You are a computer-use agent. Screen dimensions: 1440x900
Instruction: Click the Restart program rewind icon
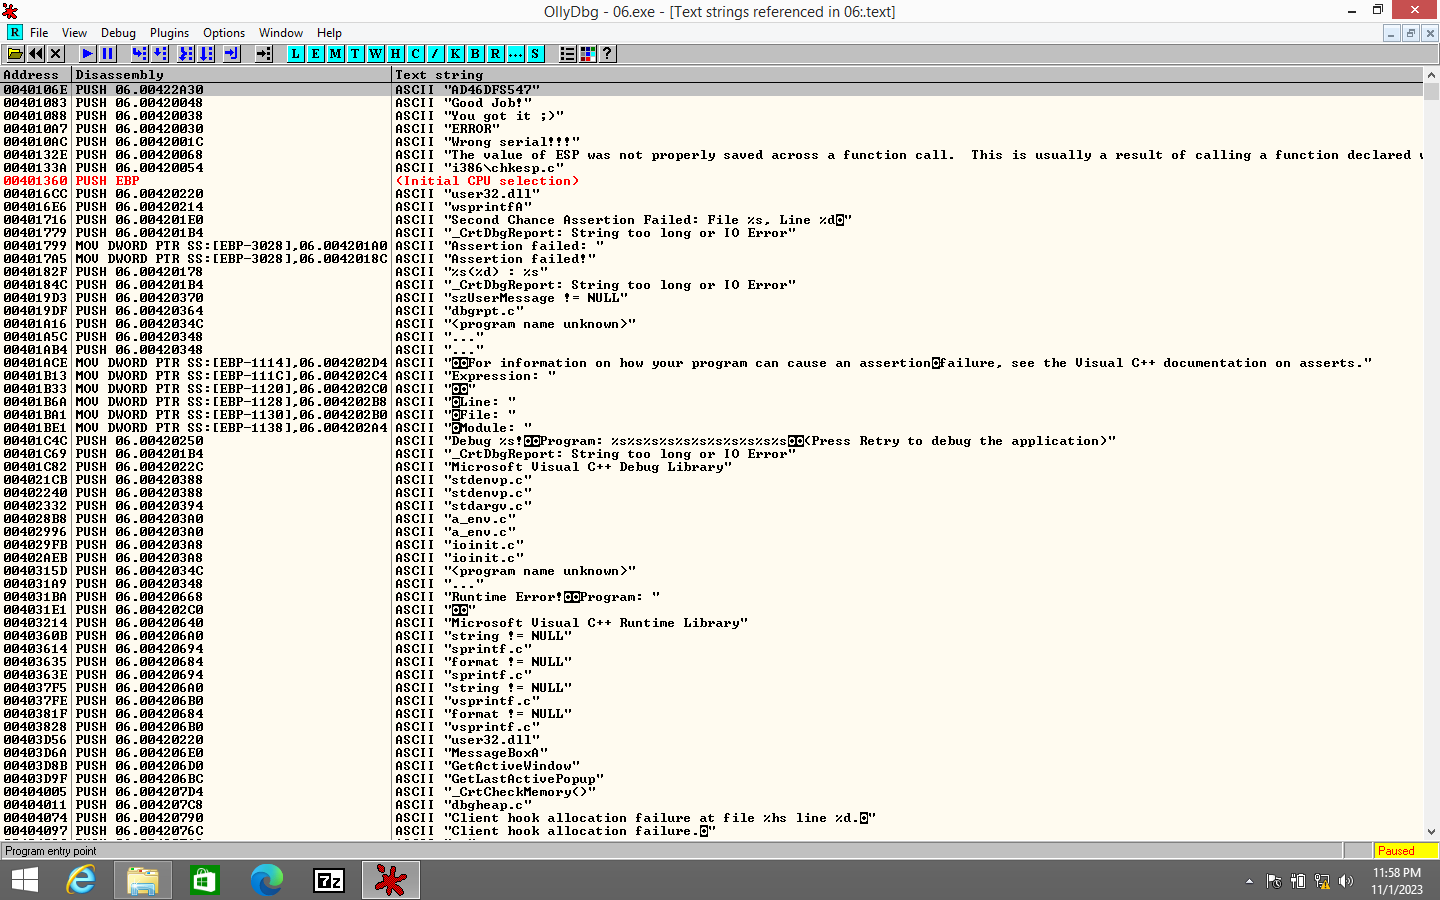(36, 54)
